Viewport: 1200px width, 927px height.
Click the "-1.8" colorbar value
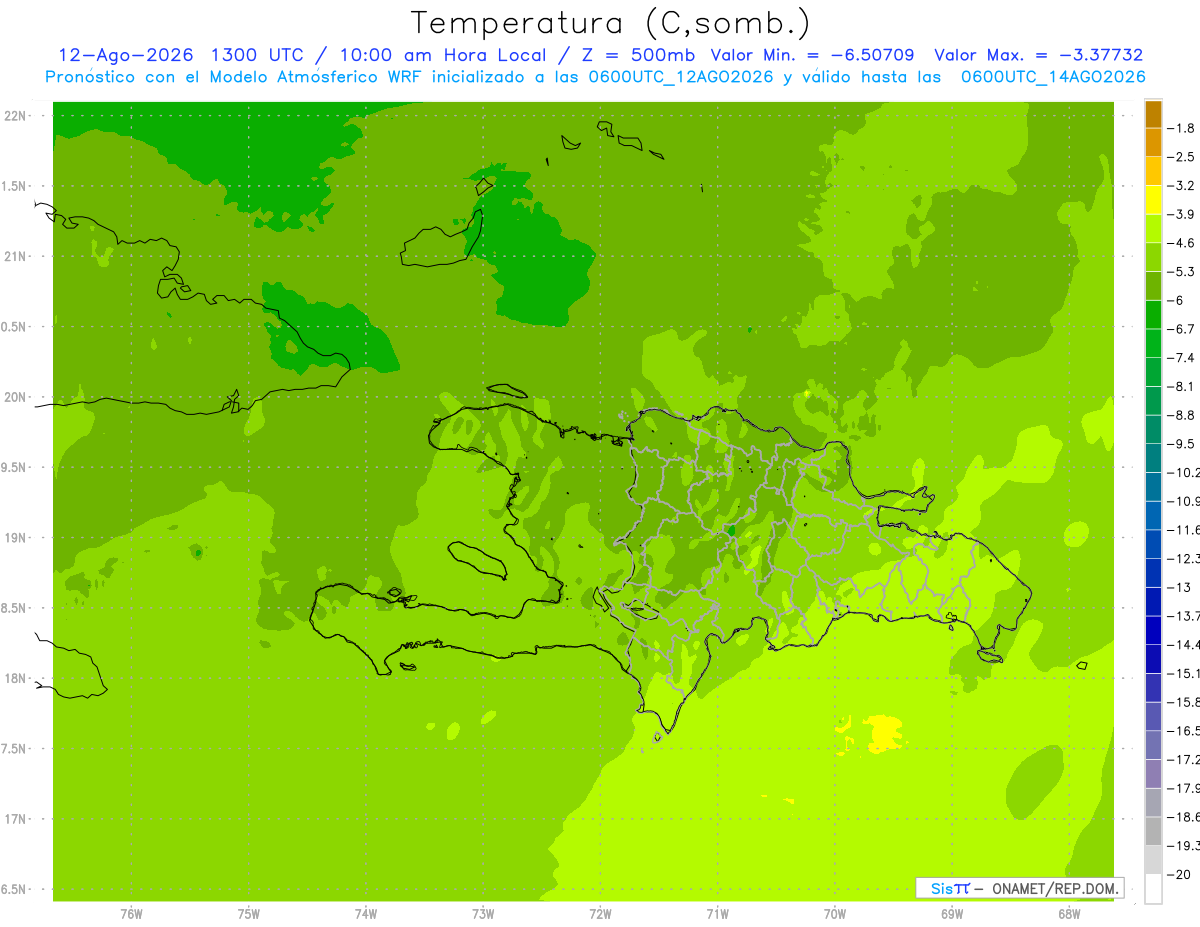[x=1182, y=128]
